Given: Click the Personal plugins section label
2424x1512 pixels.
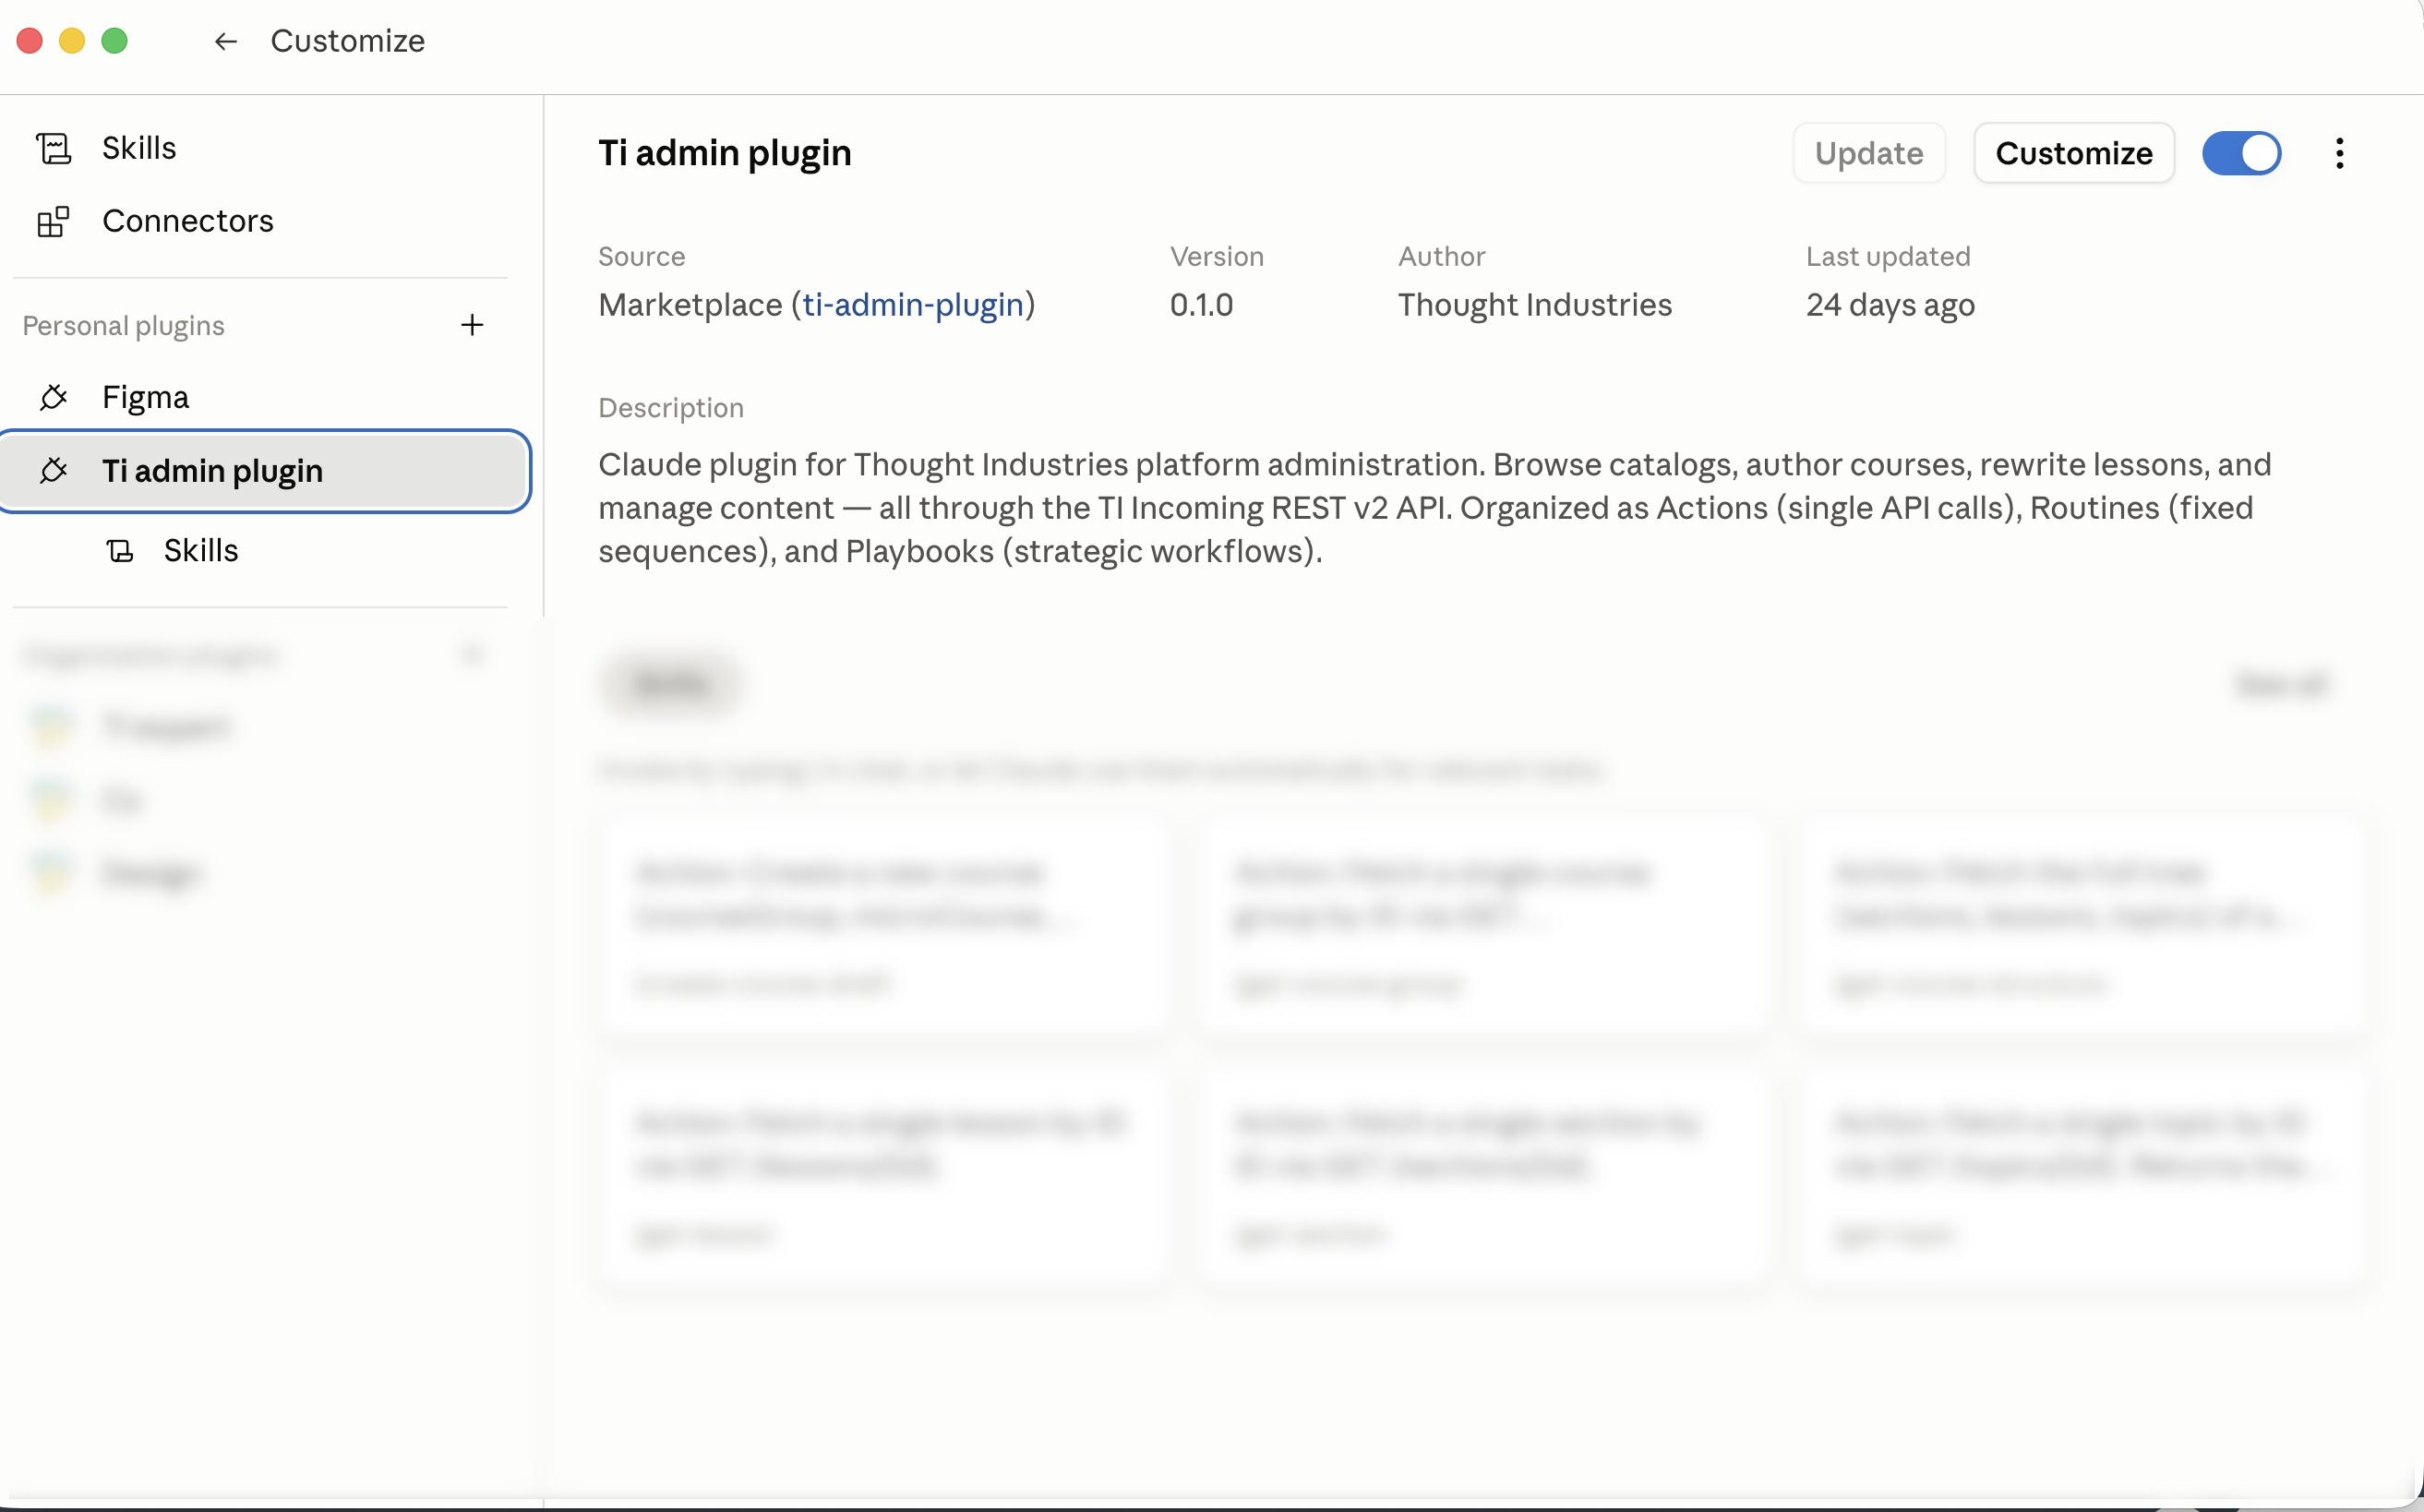Looking at the screenshot, I should point(123,326).
